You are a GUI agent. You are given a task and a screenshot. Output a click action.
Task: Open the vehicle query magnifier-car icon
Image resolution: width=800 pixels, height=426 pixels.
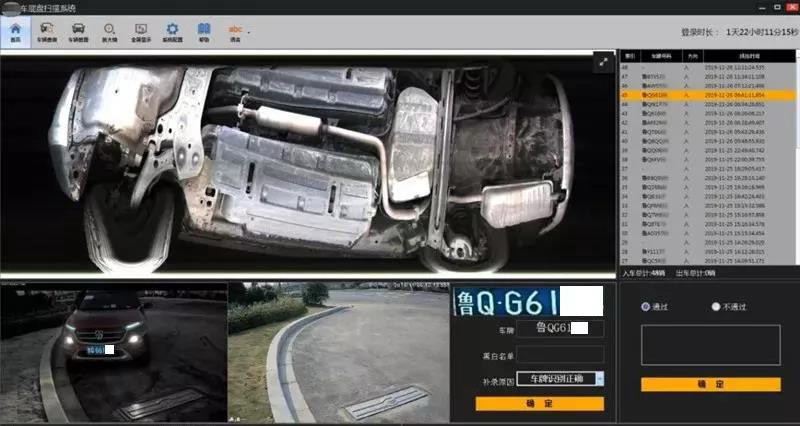46,33
